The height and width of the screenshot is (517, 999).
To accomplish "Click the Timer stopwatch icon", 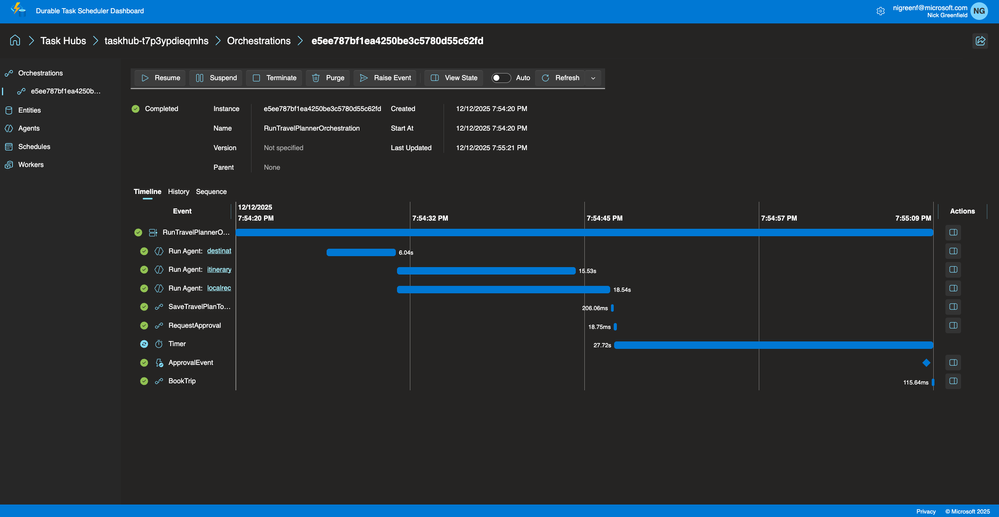I will click(159, 344).
